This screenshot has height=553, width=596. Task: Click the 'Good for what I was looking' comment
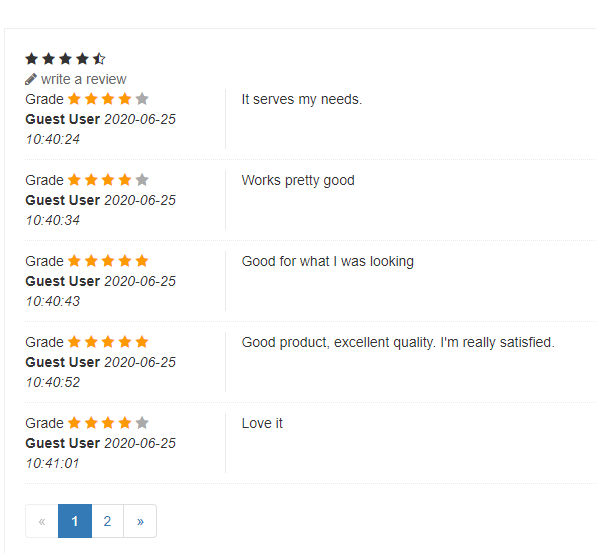[x=328, y=261]
